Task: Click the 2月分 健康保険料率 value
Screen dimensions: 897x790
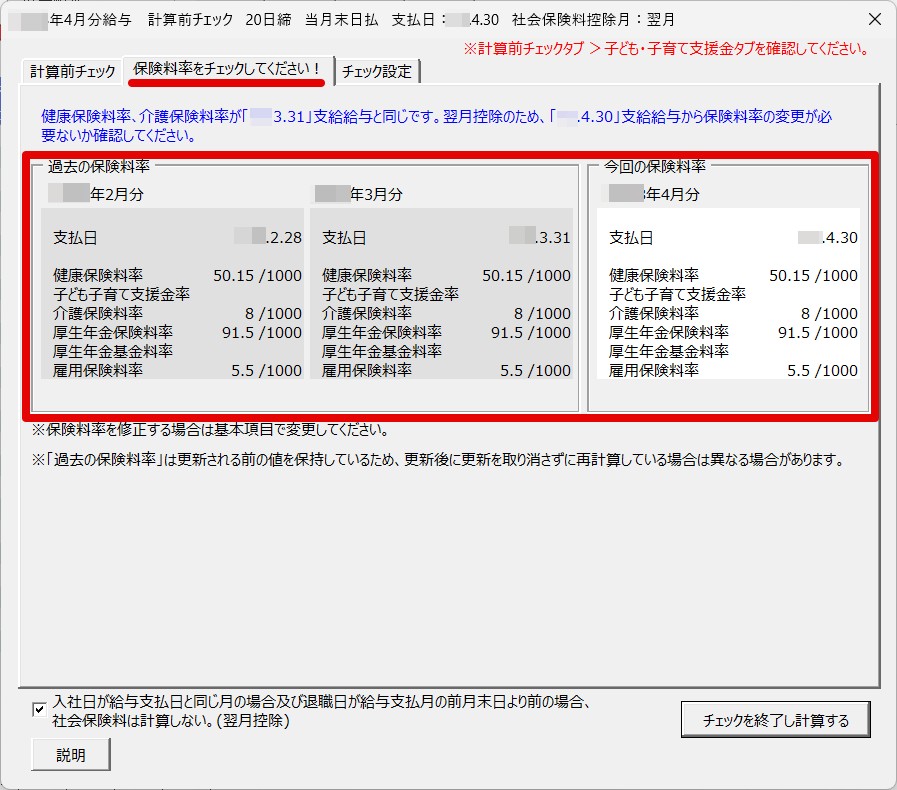Action: [x=257, y=275]
